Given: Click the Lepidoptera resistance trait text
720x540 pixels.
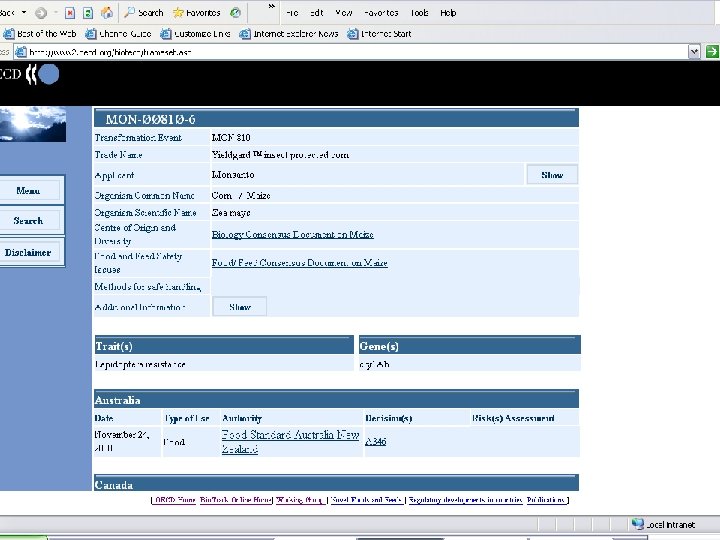Looking at the screenshot, I should click(x=140, y=364).
